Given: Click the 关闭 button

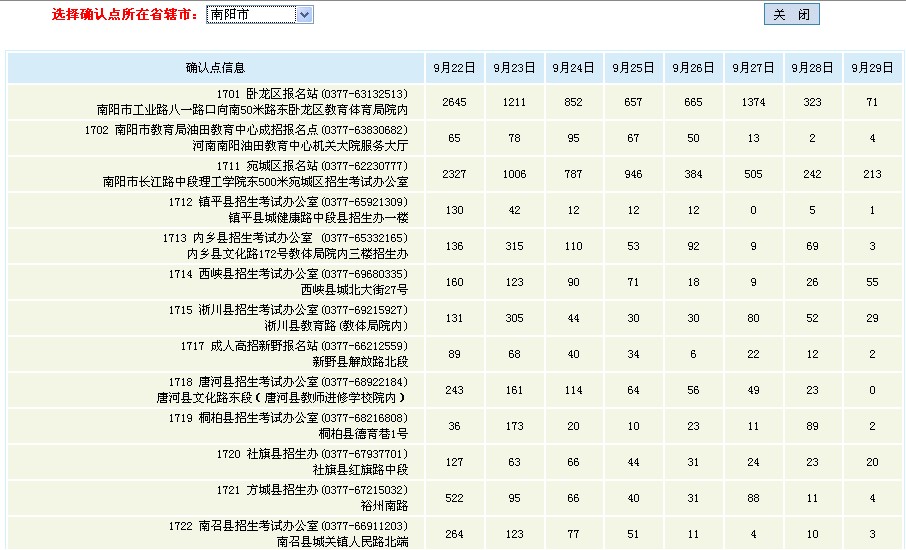Looking at the screenshot, I should pos(792,14).
